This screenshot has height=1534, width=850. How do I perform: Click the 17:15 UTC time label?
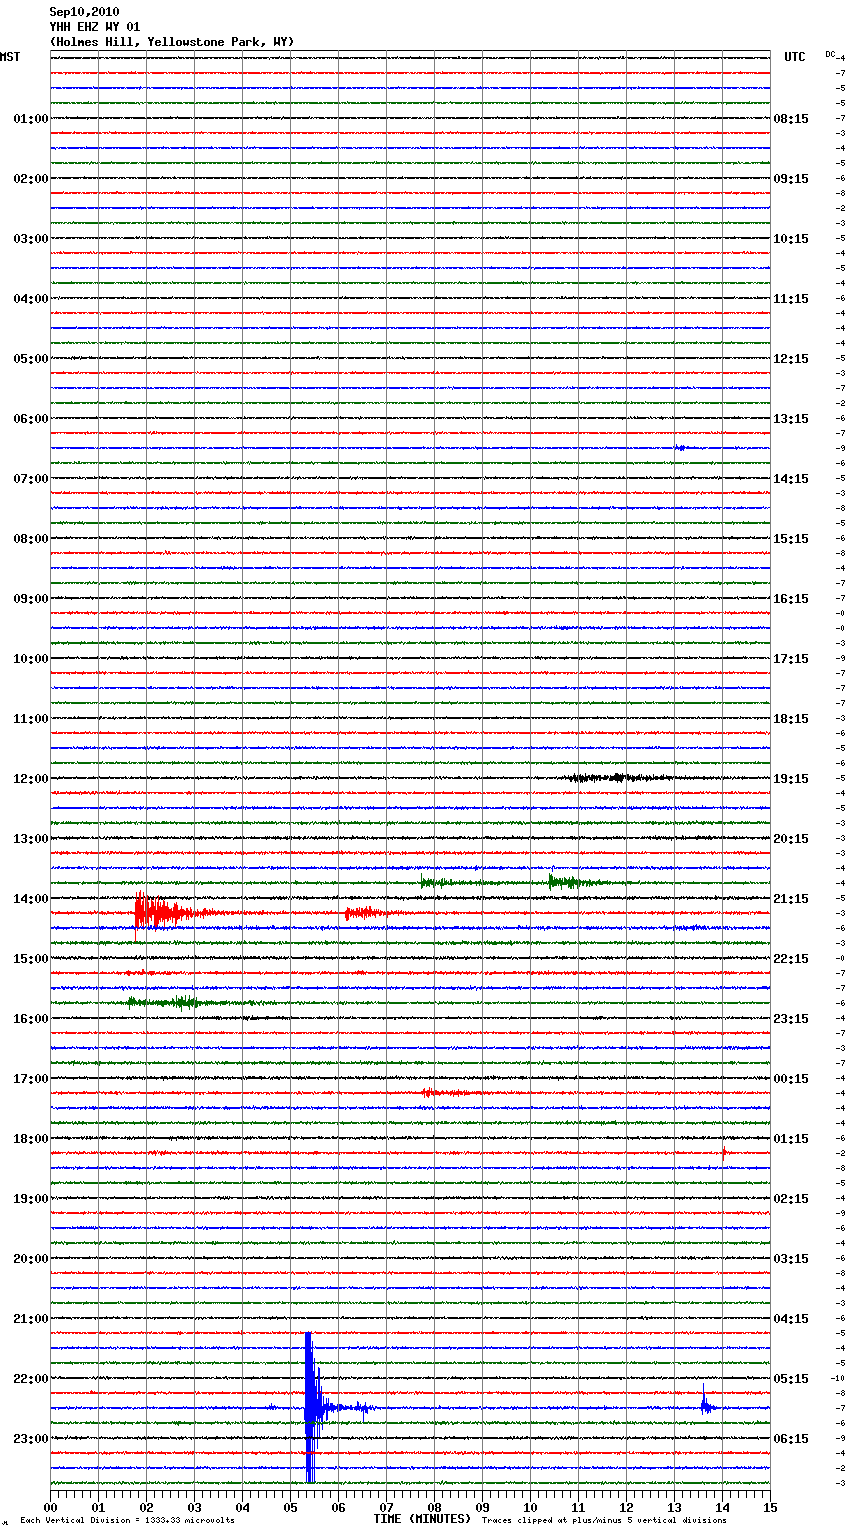tap(791, 659)
